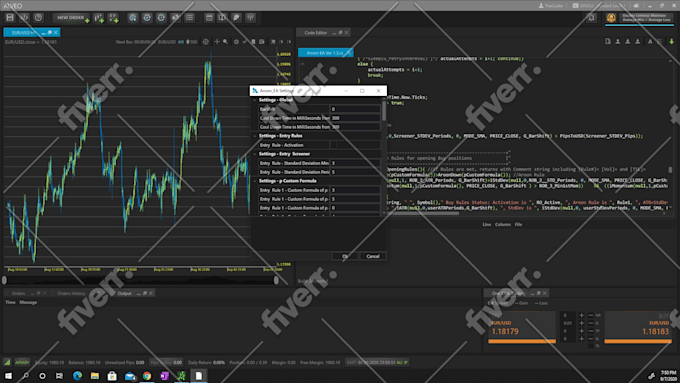
Task: Click the BUY EUR/USD 1.18183 button
Action: (638, 327)
